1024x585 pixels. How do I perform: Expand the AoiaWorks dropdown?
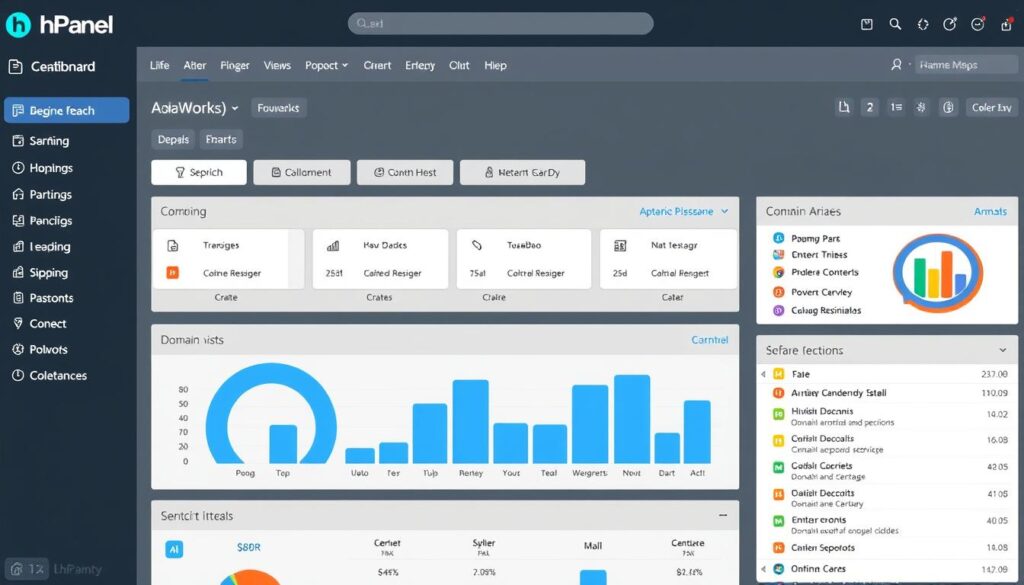[x=235, y=108]
